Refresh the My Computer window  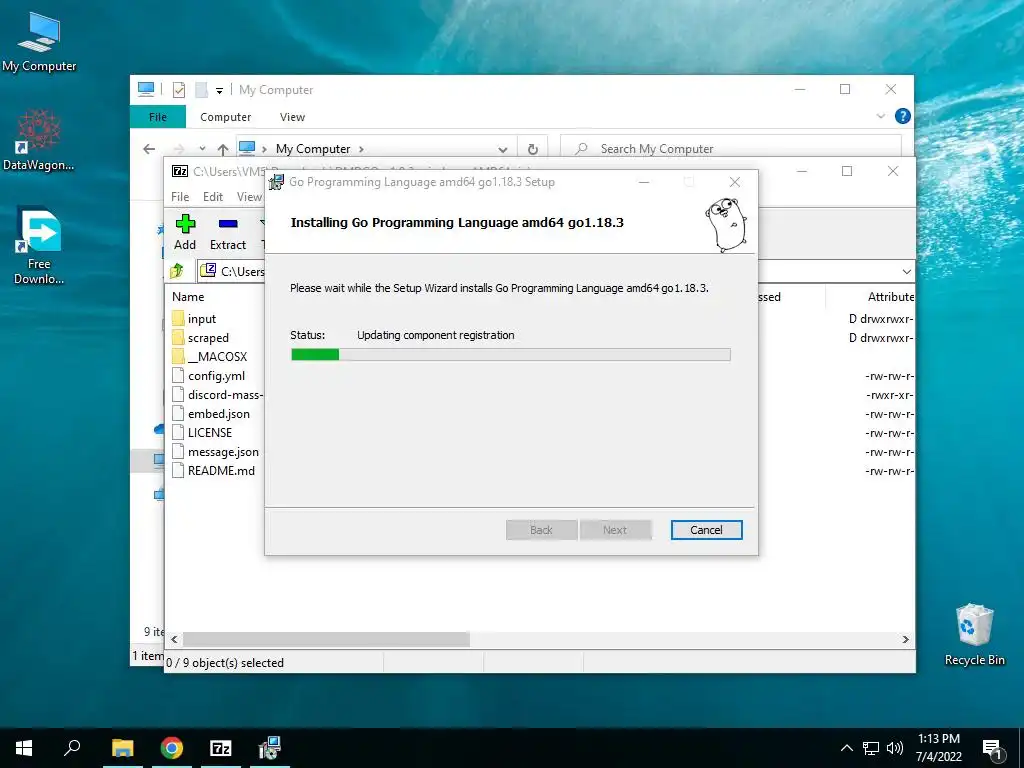533,150
